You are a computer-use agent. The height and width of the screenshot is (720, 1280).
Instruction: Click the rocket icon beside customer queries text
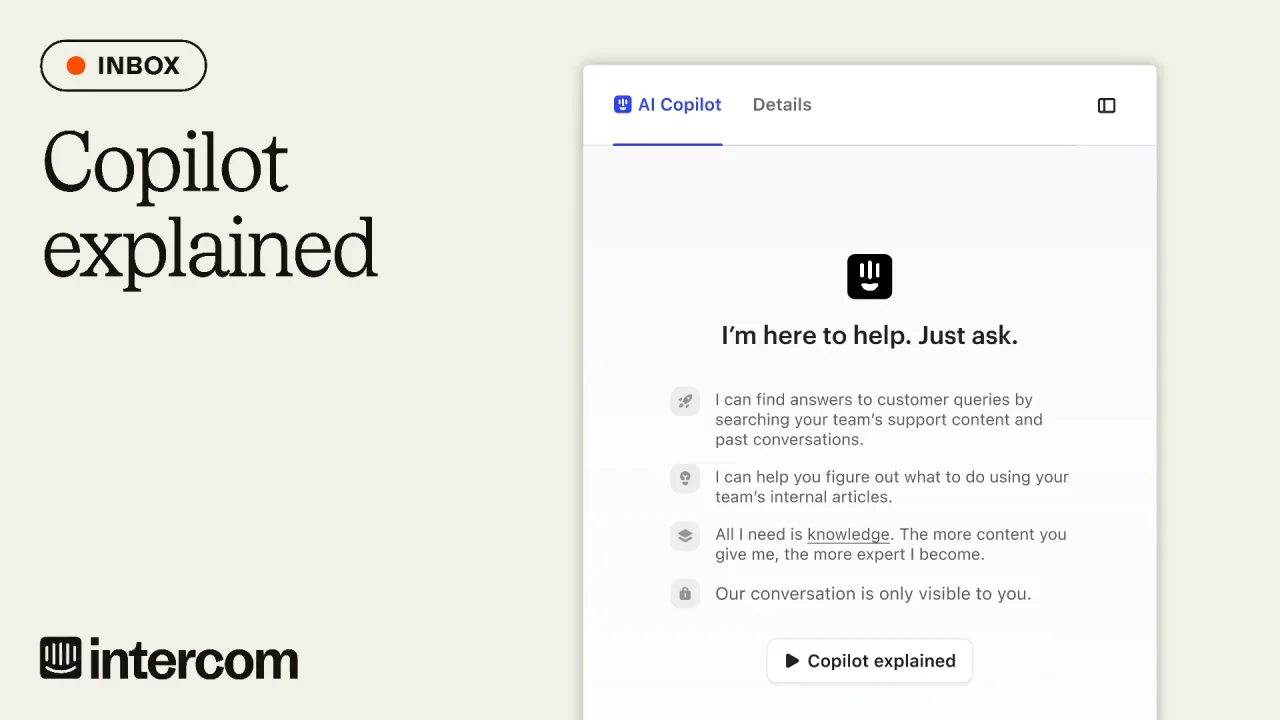click(x=685, y=401)
